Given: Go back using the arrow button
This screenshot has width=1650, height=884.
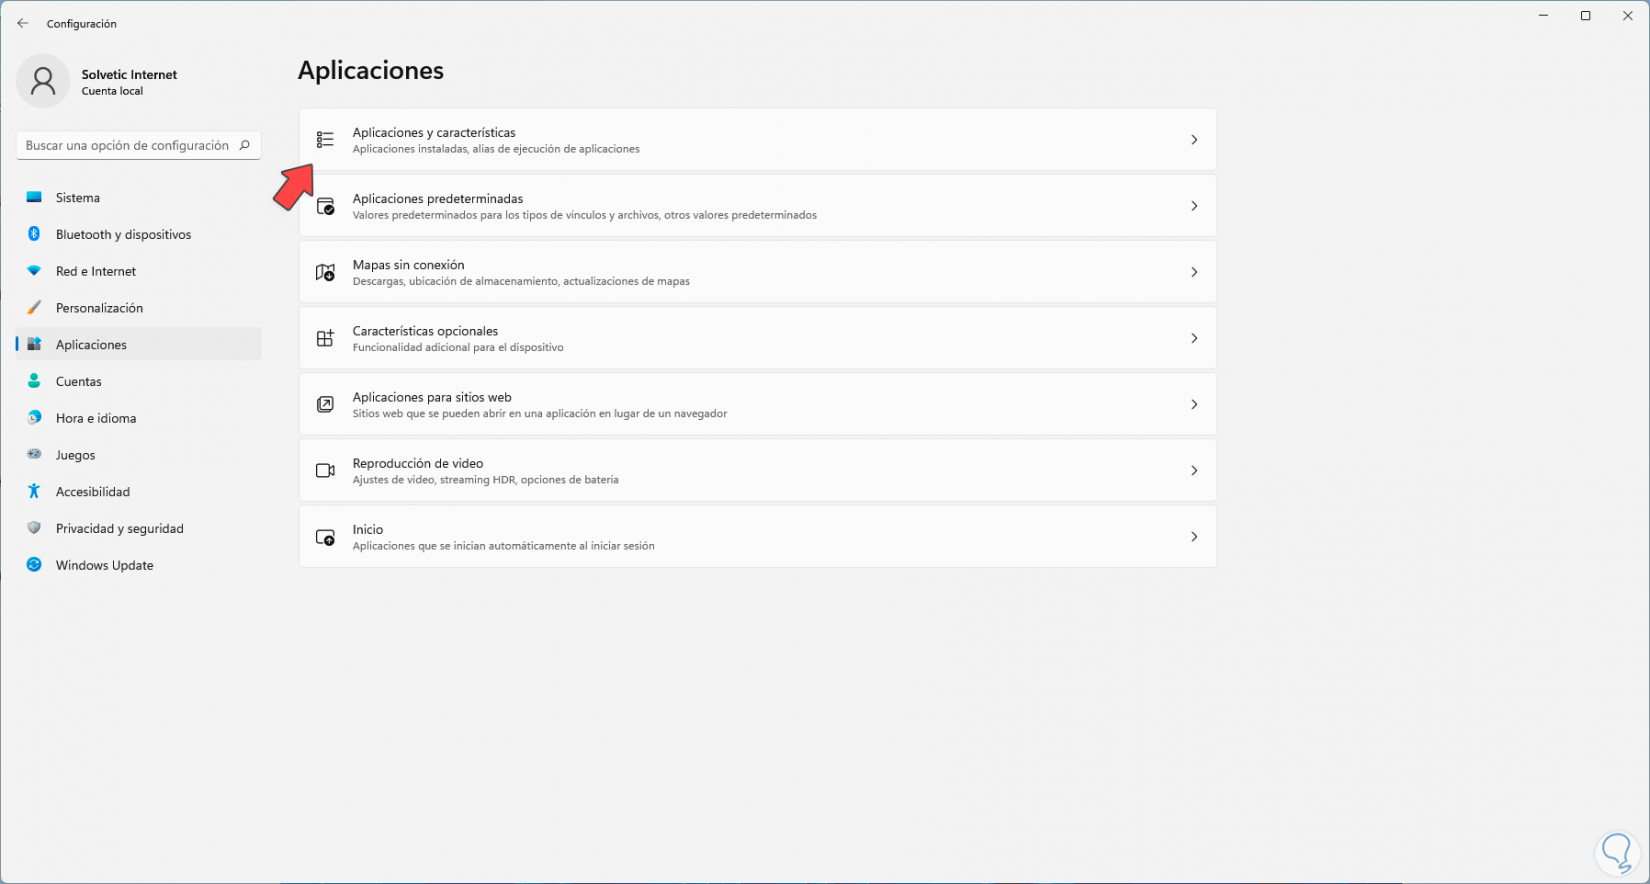Looking at the screenshot, I should click(23, 23).
